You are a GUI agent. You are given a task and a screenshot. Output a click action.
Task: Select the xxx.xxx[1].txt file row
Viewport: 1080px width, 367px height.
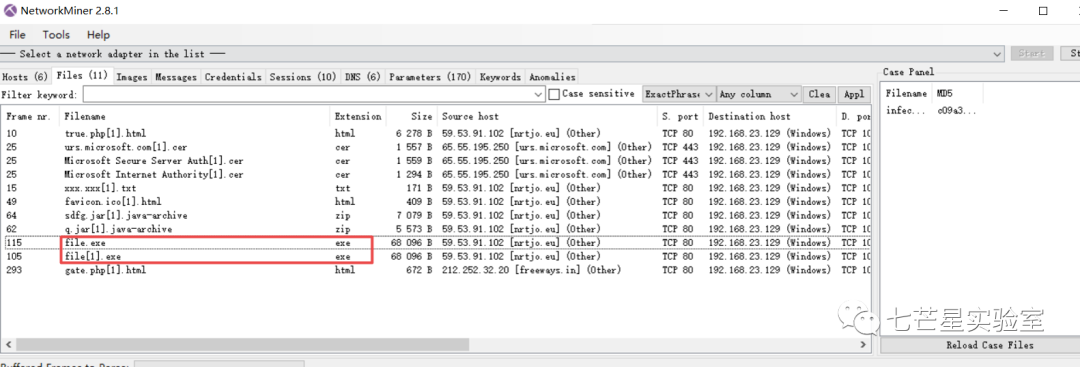(436, 188)
